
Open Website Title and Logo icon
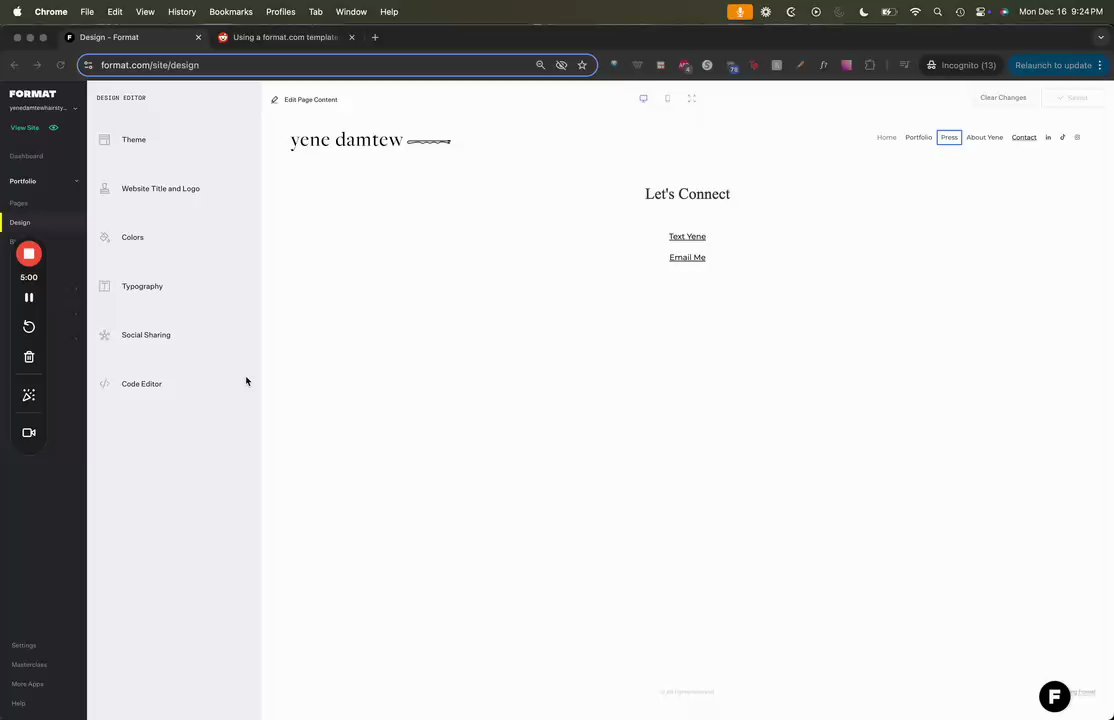pos(104,188)
